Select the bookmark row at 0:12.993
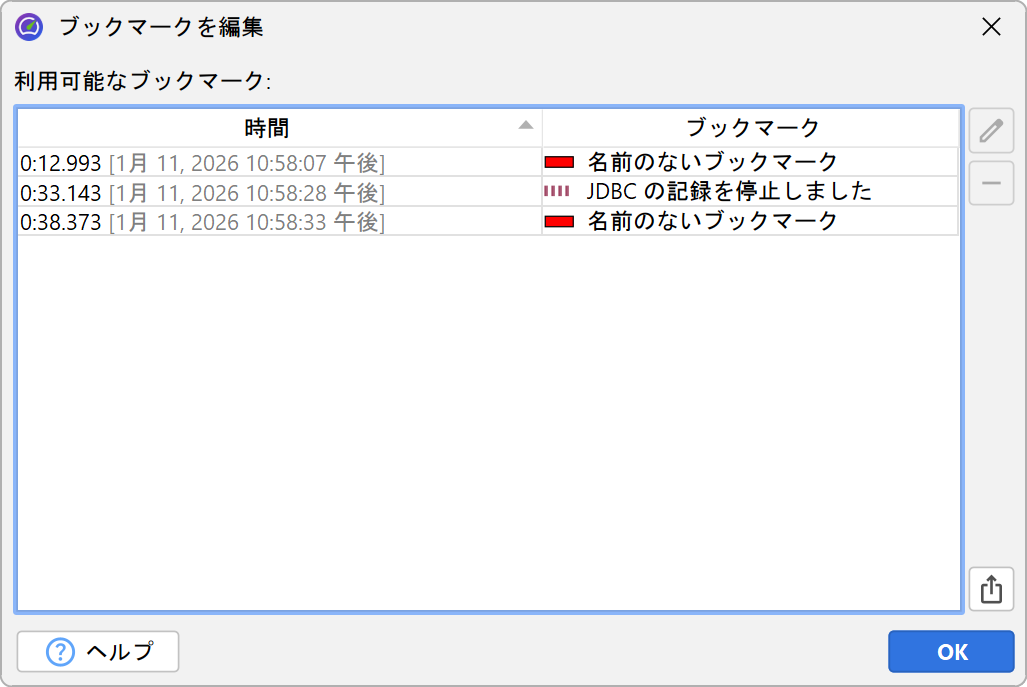 (x=202, y=162)
